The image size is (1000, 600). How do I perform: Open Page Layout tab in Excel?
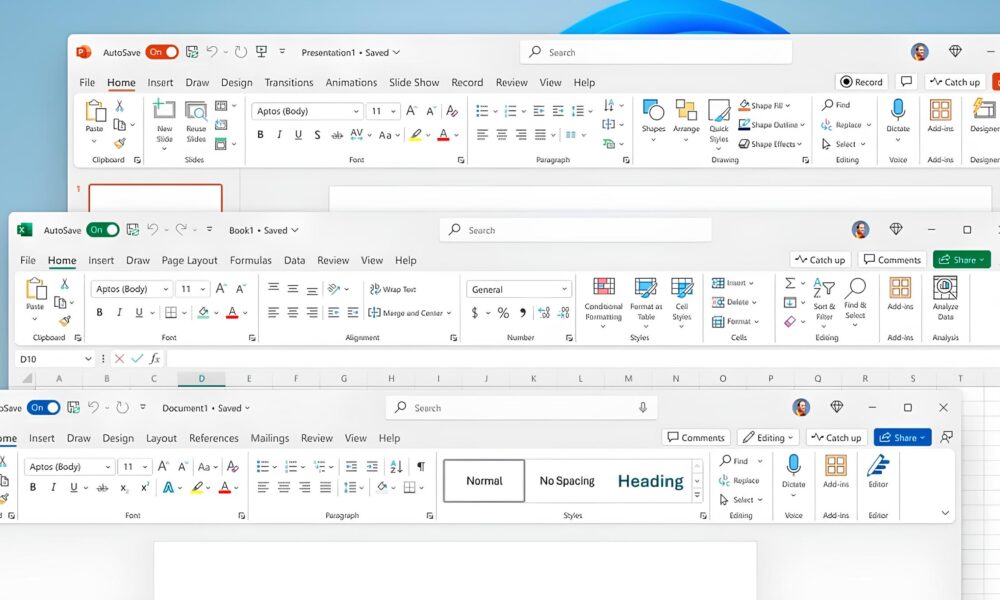(189, 260)
